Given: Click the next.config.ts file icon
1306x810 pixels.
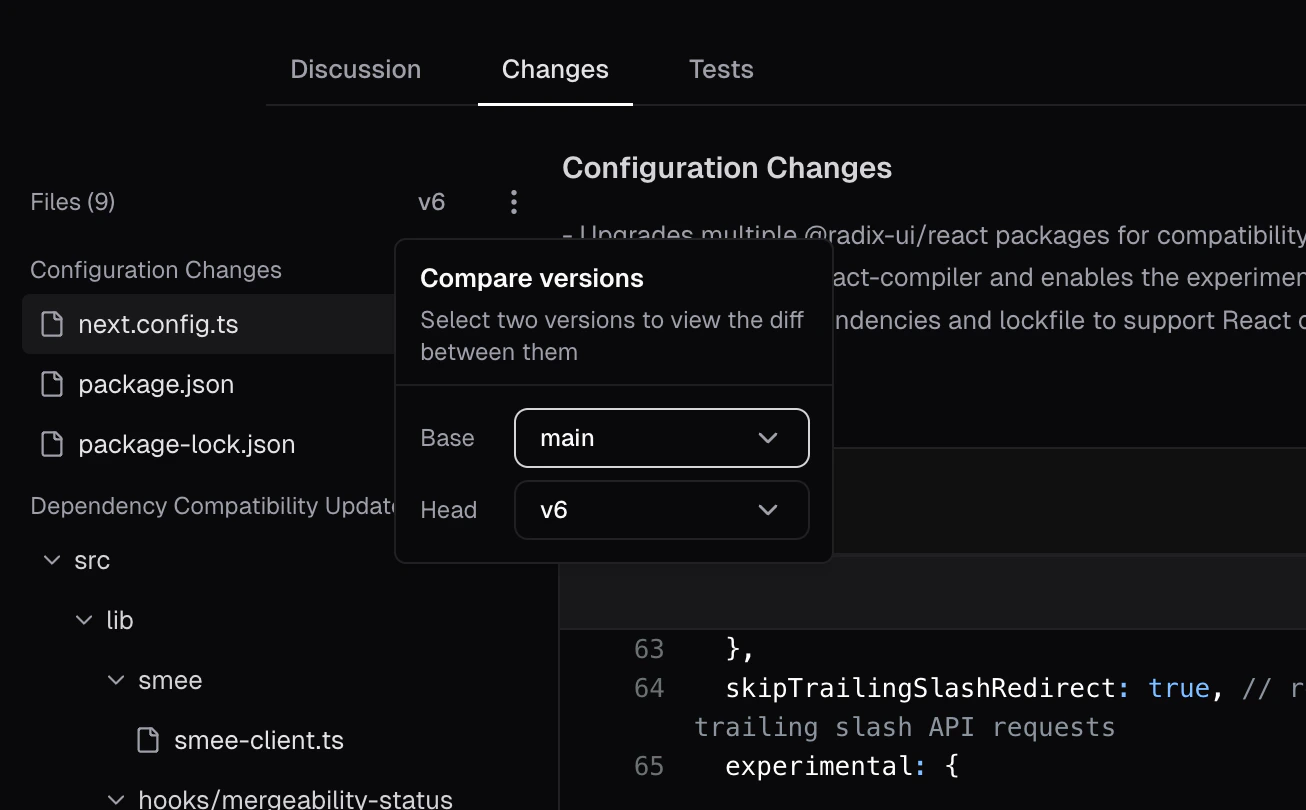Looking at the screenshot, I should pyautogui.click(x=52, y=324).
